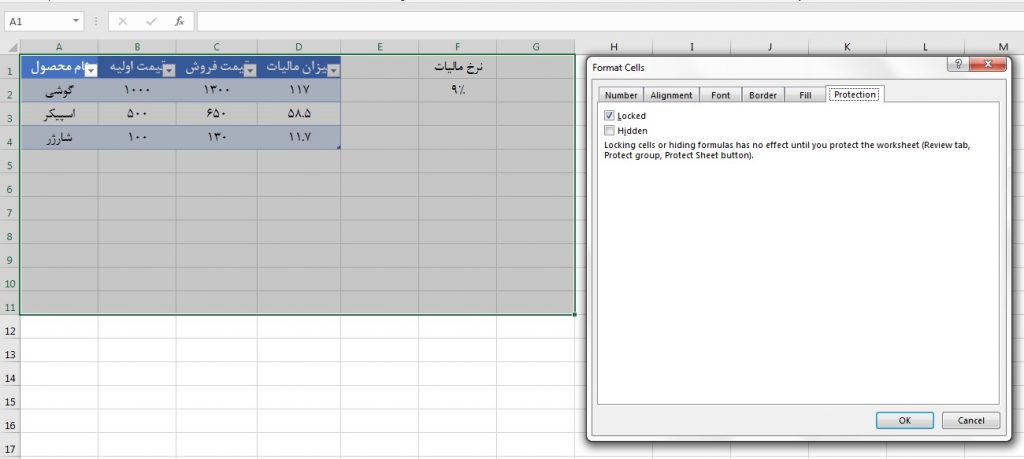Select column C header
This screenshot has width=1024, height=459.
tap(216, 47)
